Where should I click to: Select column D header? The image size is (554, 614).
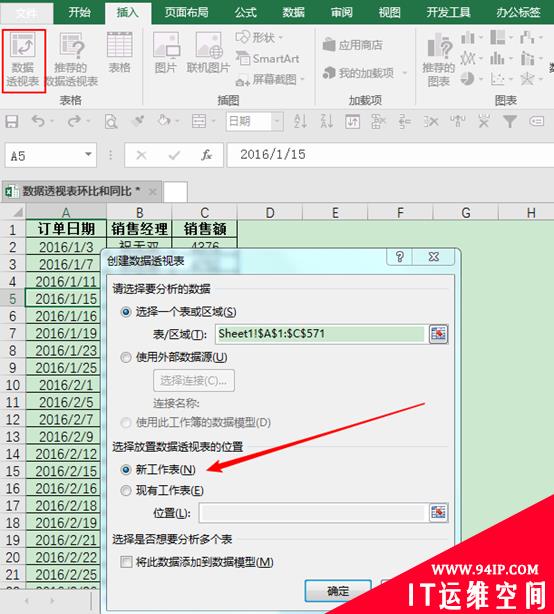click(270, 212)
